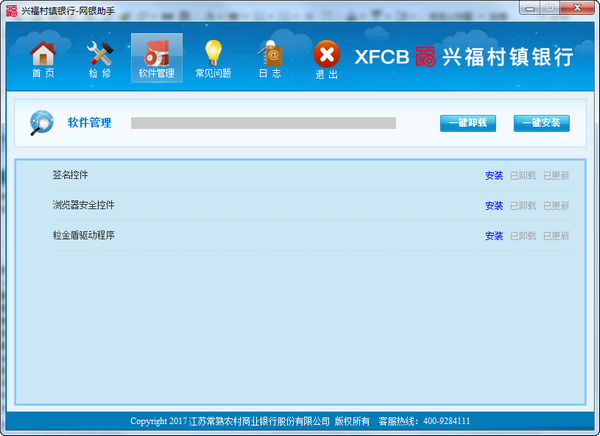Image resolution: width=600 pixels, height=436 pixels.
Task: Click 安装 for 浏览器安全控件
Action: pos(494,206)
